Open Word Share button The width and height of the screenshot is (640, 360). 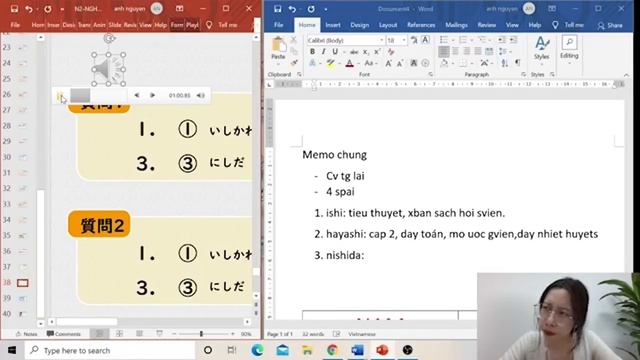[x=610, y=25]
